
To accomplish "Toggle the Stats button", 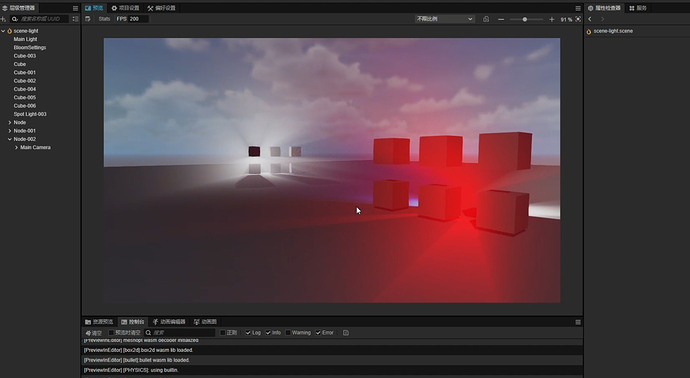I will [104, 19].
